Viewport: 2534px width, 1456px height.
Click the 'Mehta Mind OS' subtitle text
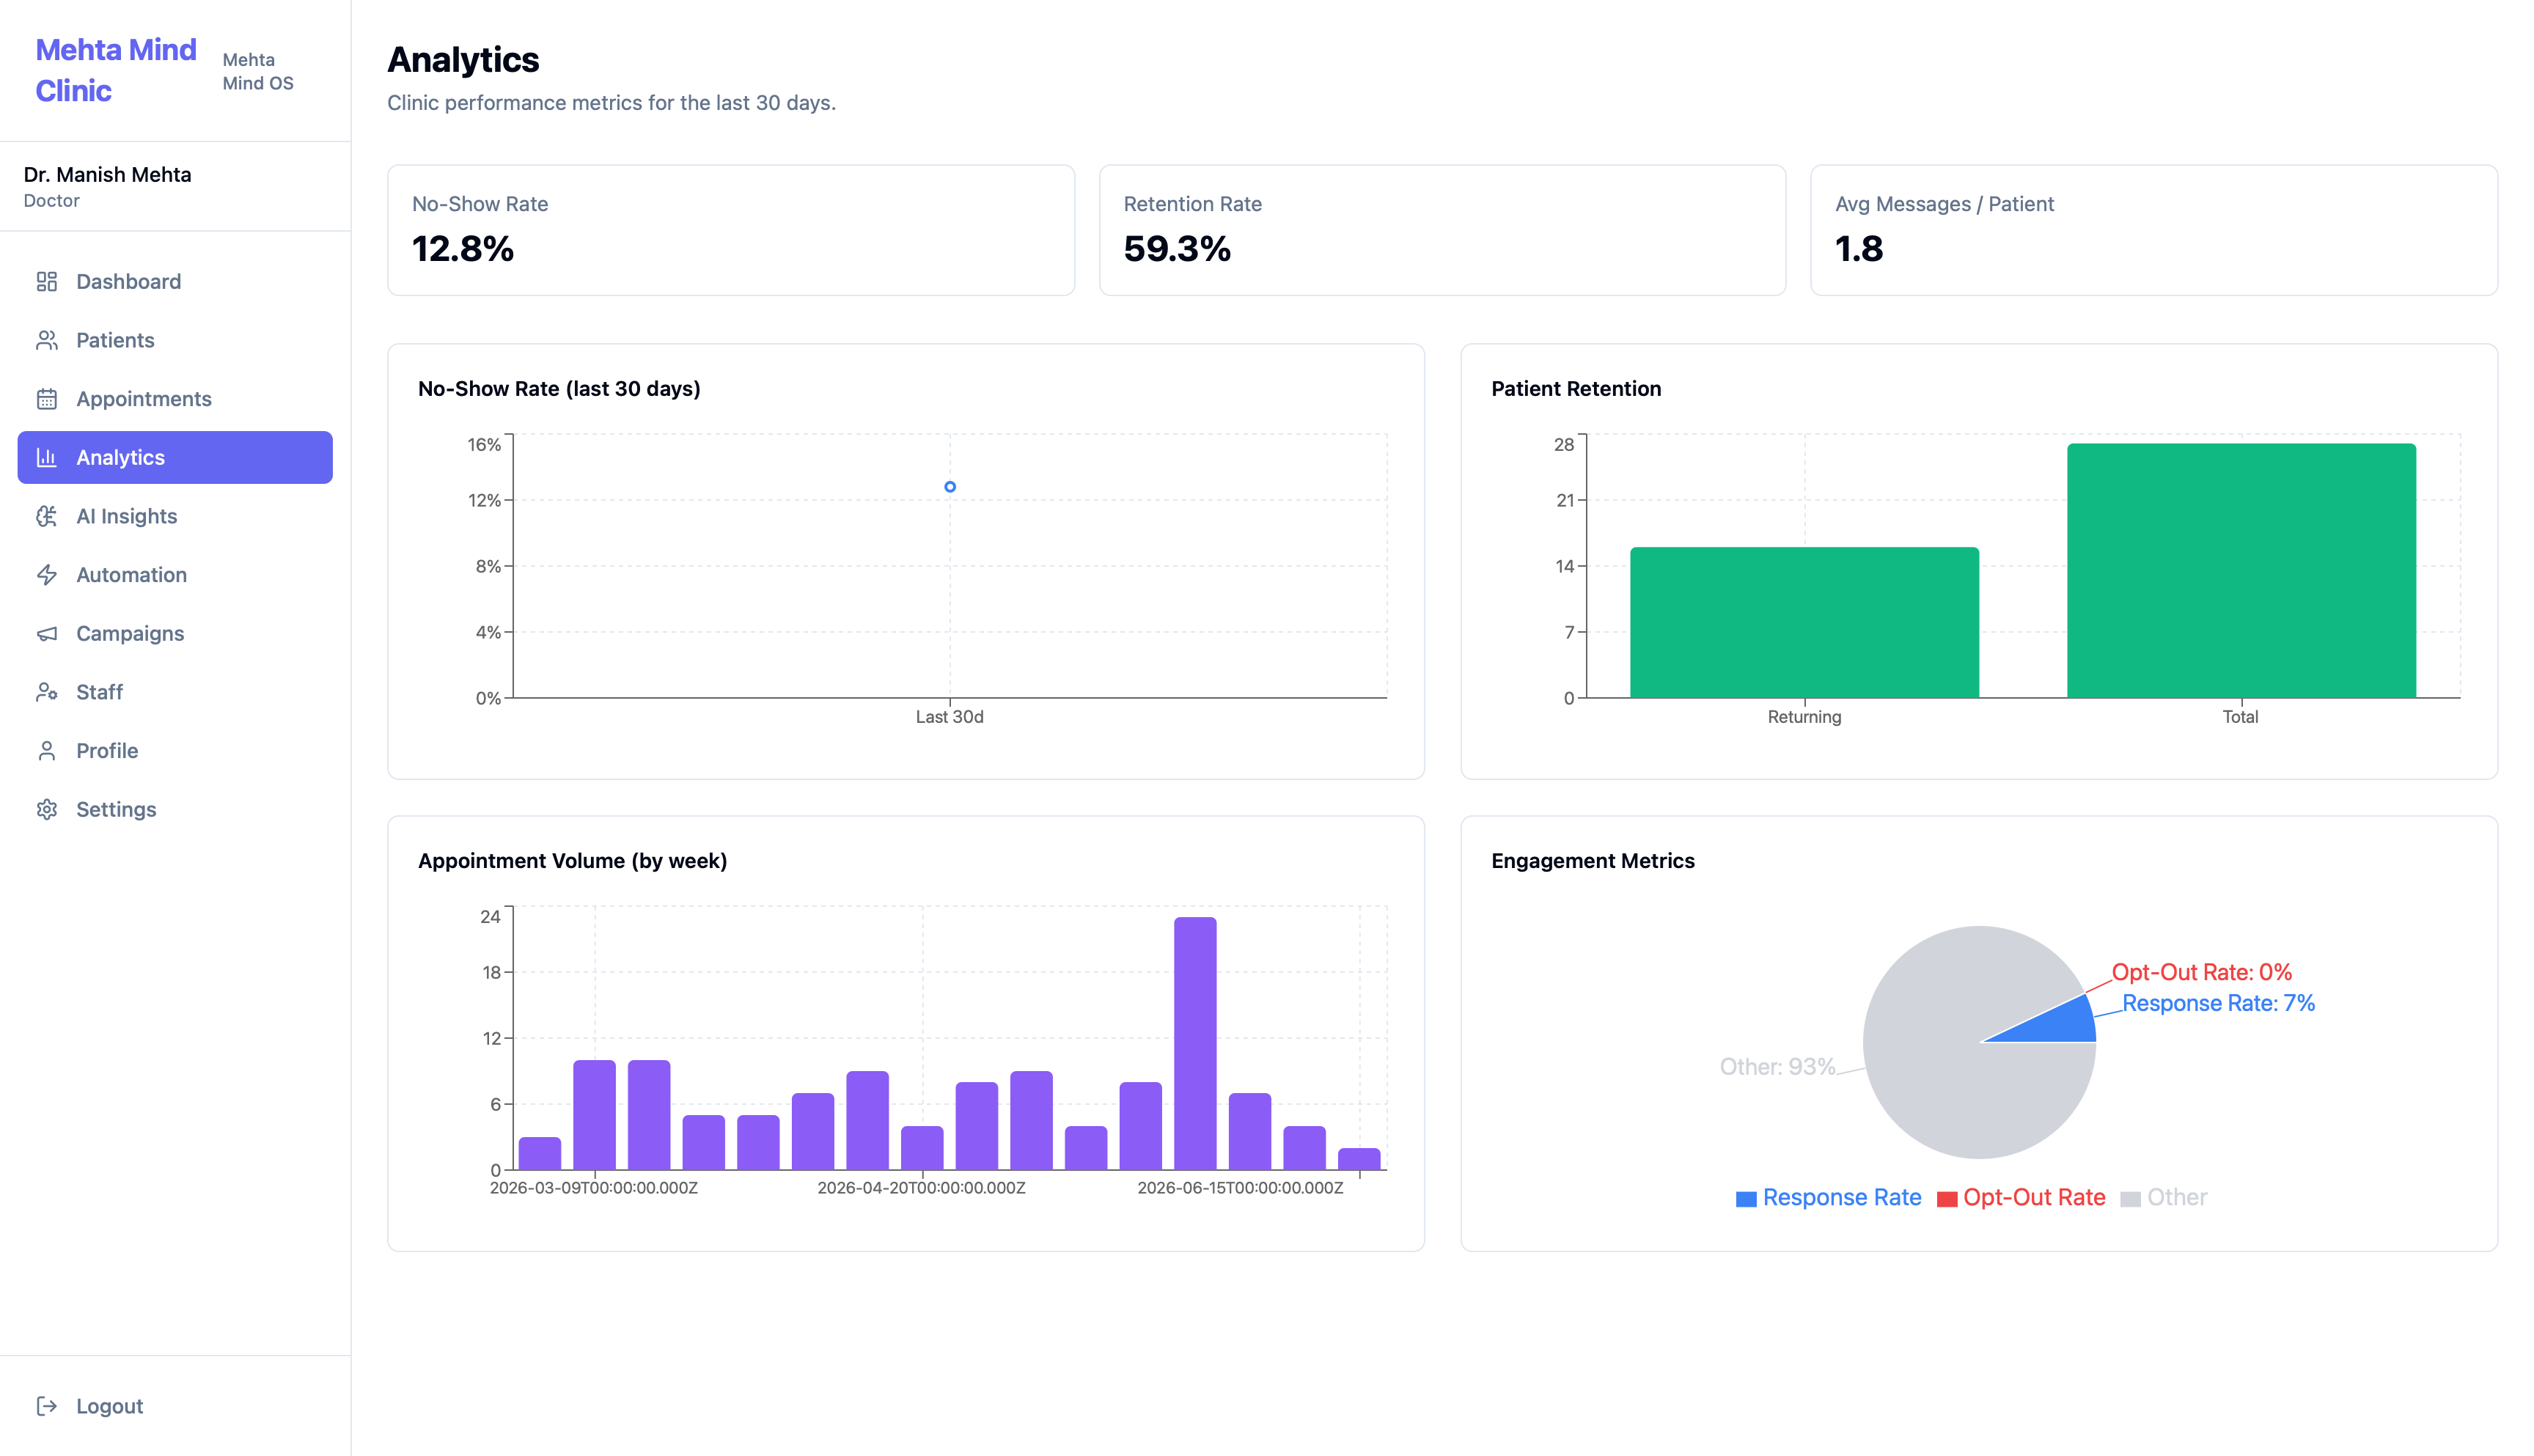pos(258,71)
